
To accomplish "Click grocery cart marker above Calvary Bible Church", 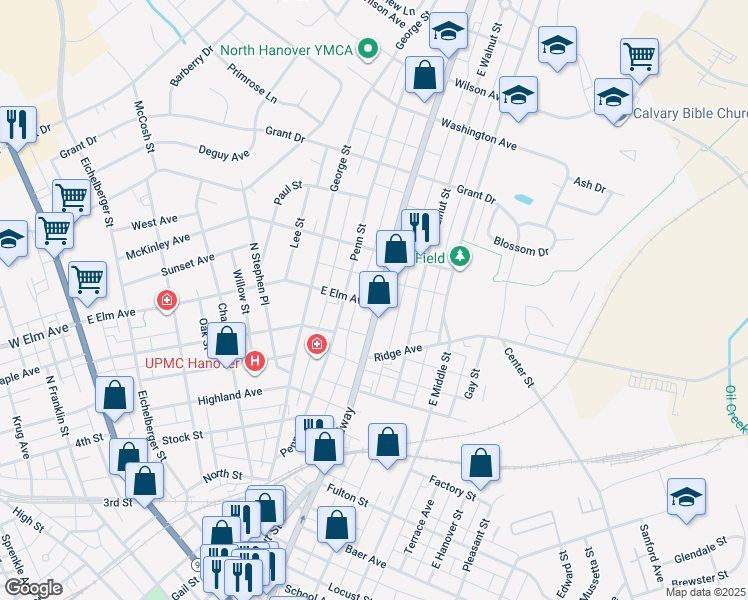I will tap(639, 59).
